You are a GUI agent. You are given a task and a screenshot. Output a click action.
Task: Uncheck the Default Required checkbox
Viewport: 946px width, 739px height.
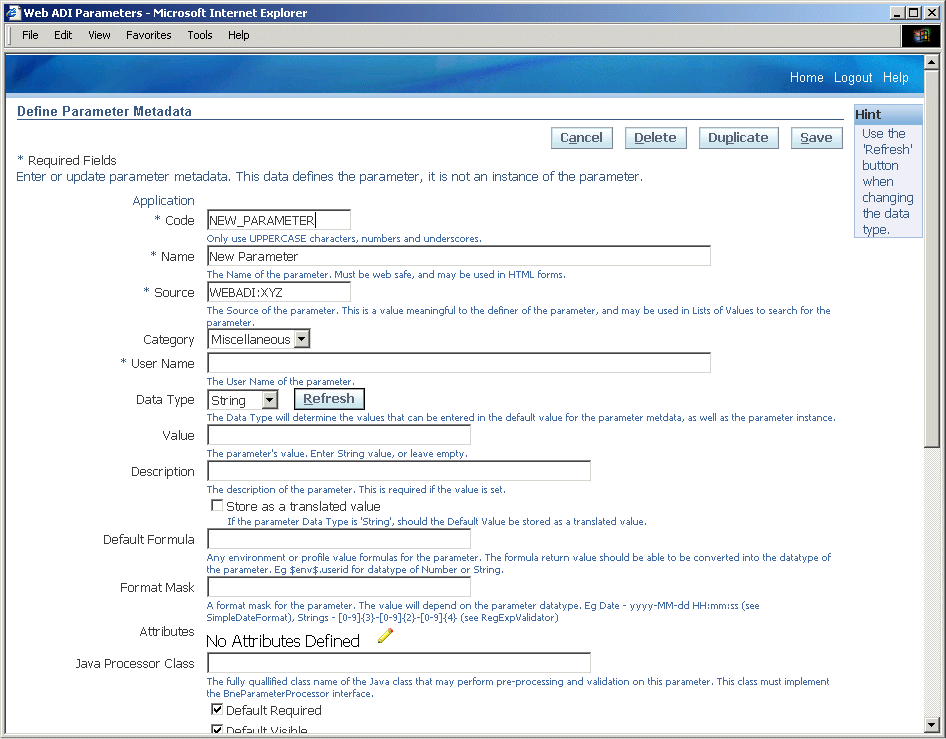click(217, 709)
